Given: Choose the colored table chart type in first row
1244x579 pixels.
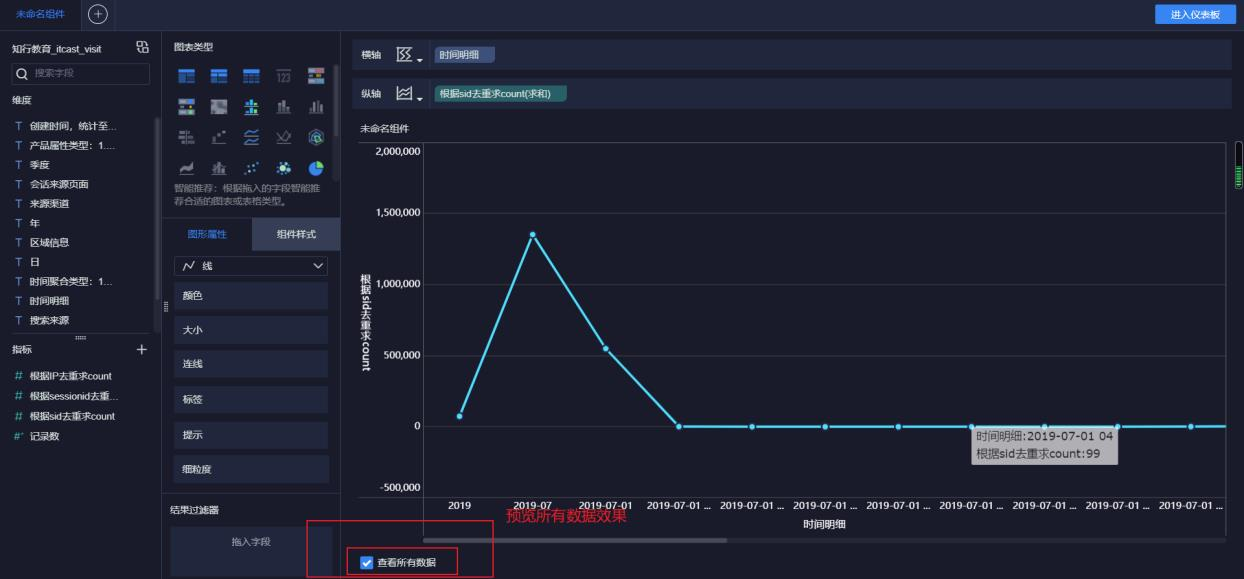Looking at the screenshot, I should tap(316, 76).
